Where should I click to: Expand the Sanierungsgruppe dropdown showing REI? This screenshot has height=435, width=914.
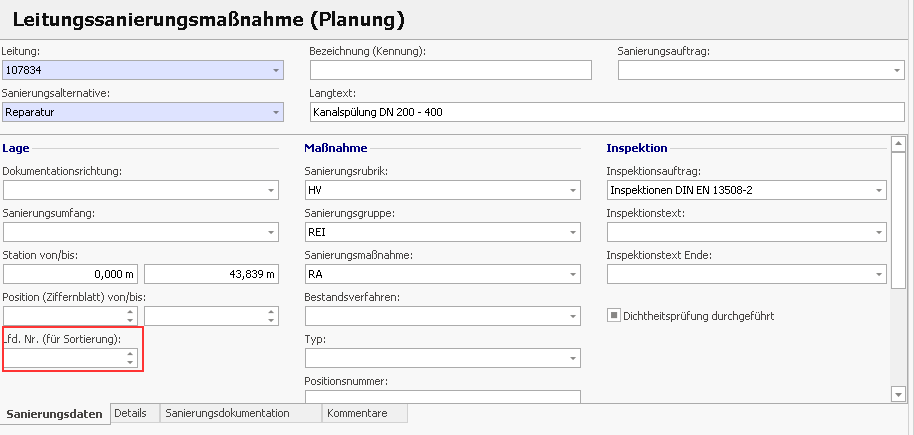572,232
